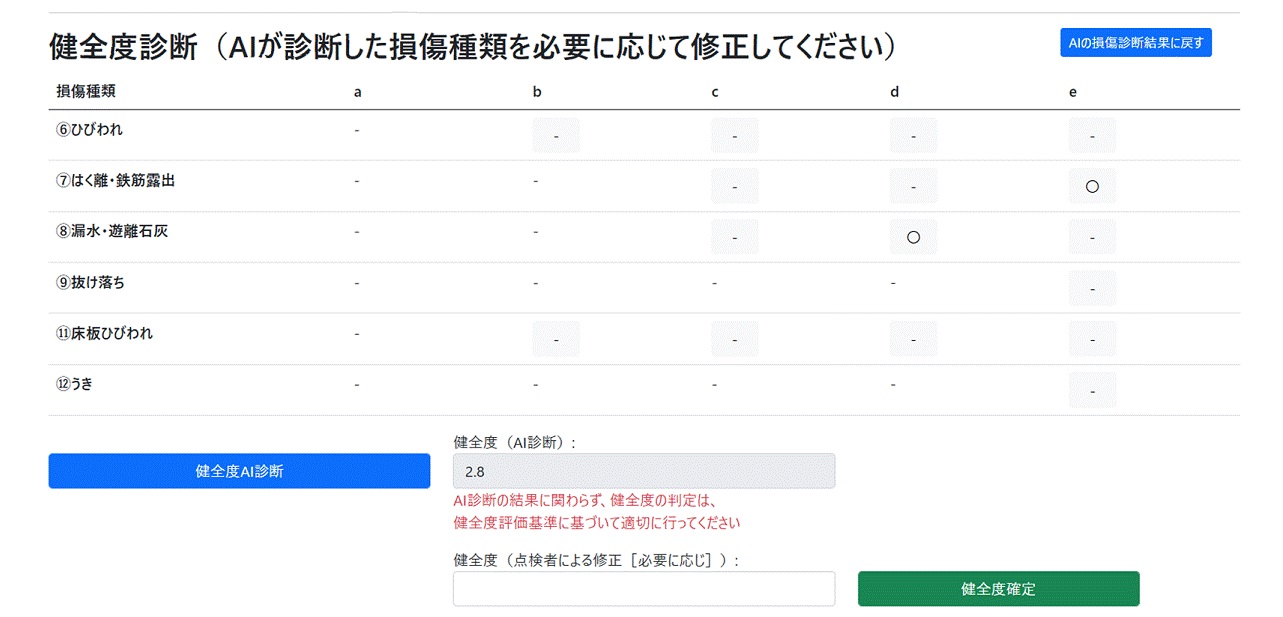Toggle grade e for ⑫うき
This screenshot has width=1283, height=617.
(x=1092, y=390)
